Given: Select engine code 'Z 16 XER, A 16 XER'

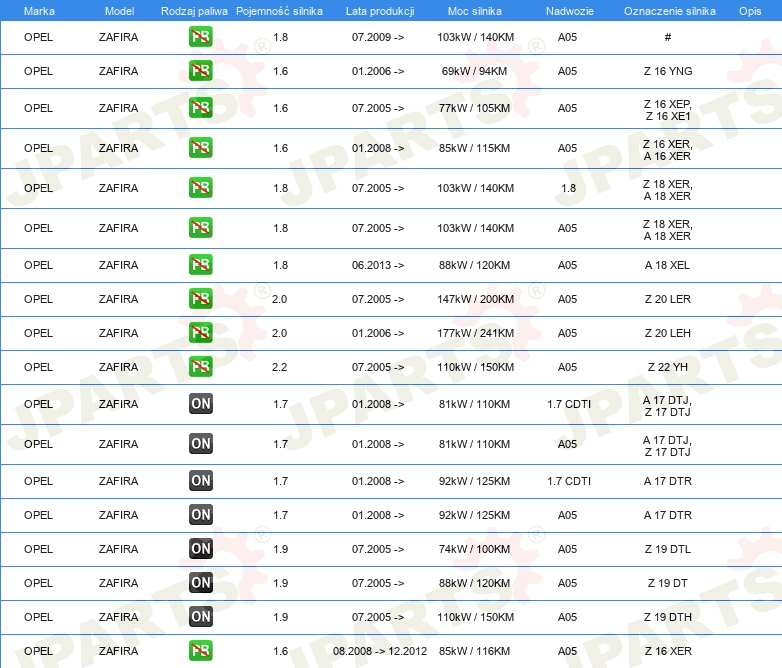Looking at the screenshot, I should (668, 150).
